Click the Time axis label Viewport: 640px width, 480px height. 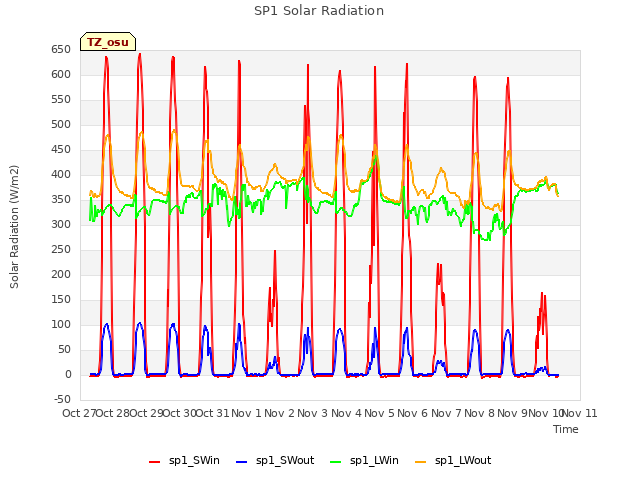pos(566,429)
